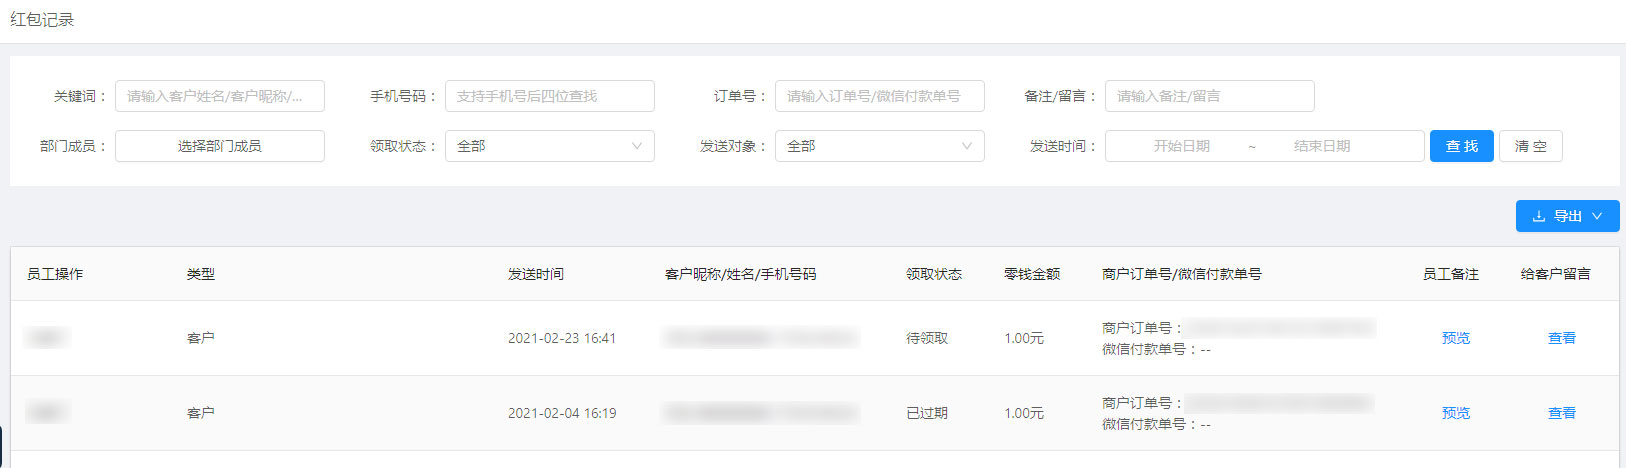This screenshot has width=1626, height=468.
Task: Click the 备注/留言 remarks input field
Action: [1210, 96]
